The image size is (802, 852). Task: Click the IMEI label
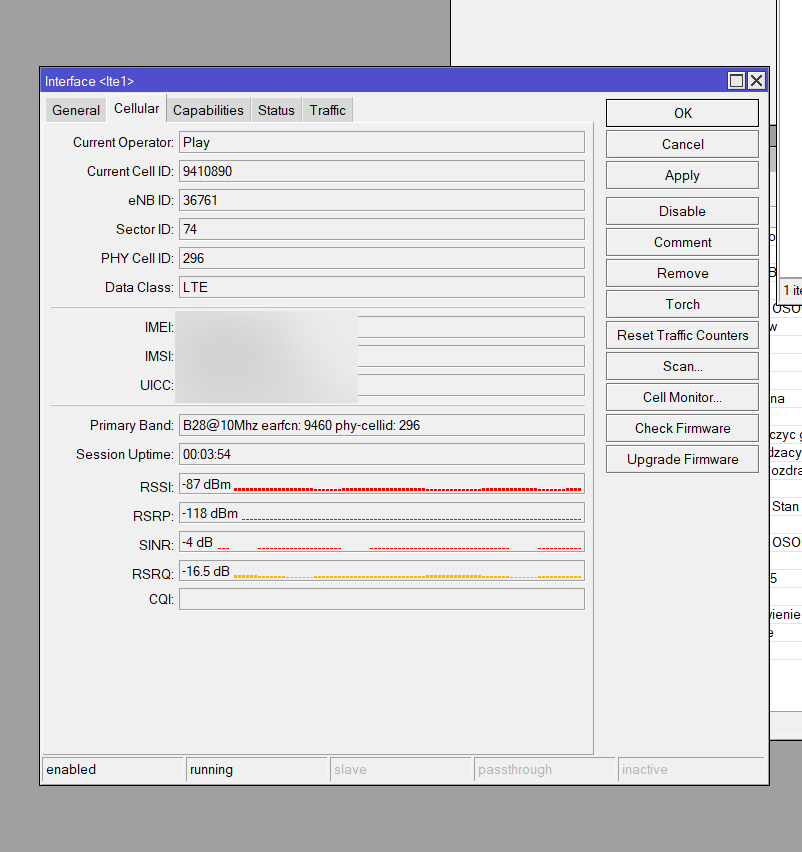tap(159, 327)
